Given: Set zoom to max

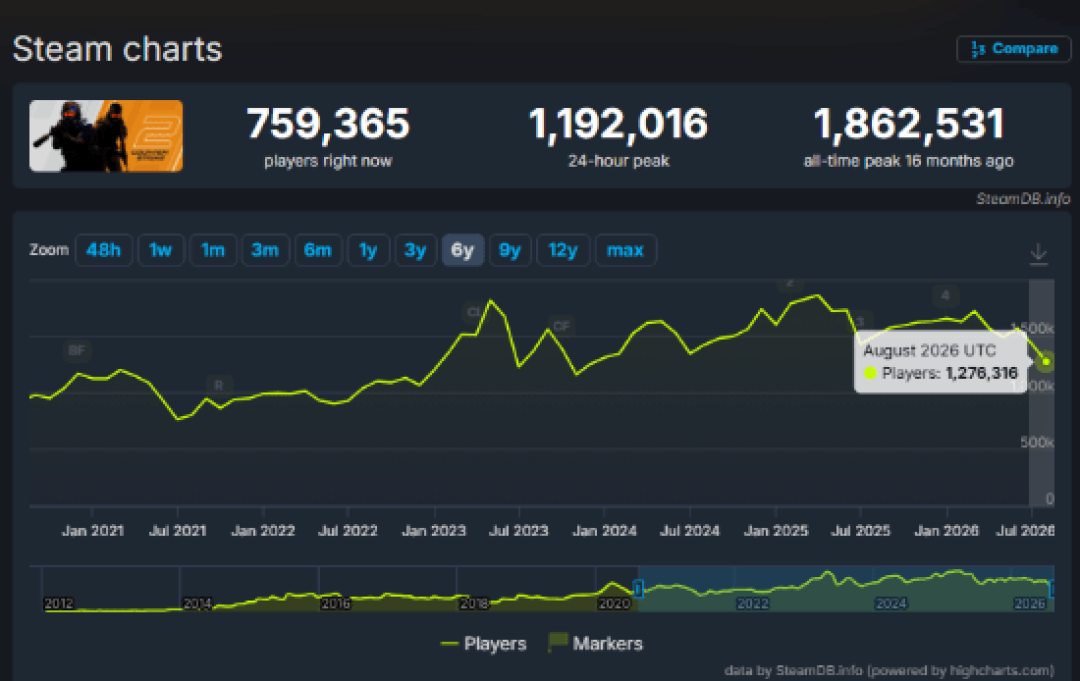Looking at the screenshot, I should coord(625,250).
